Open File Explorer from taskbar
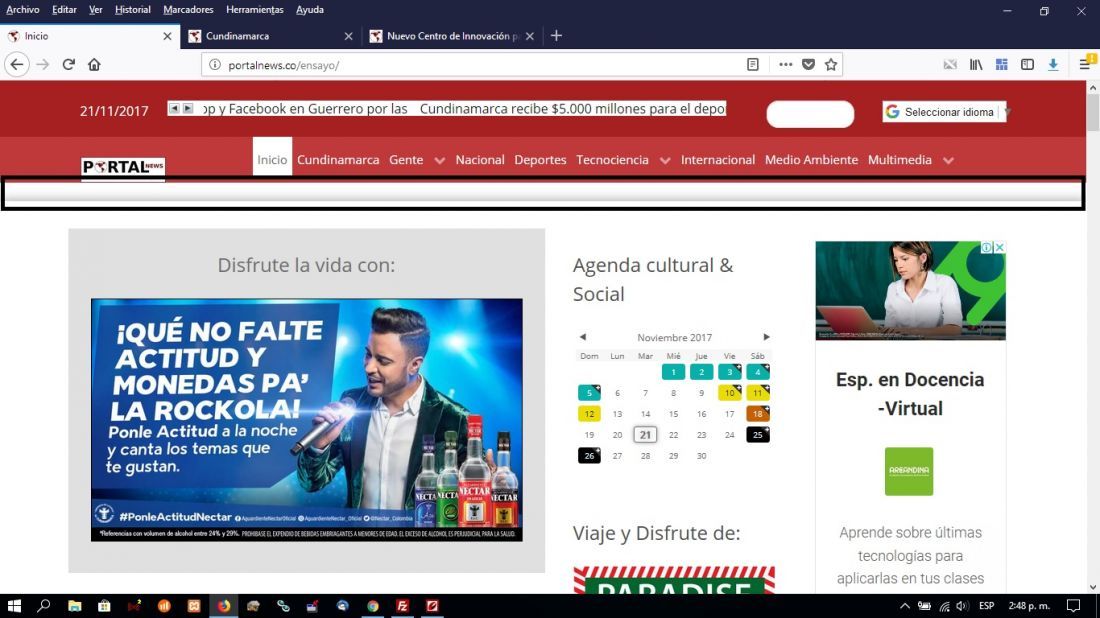 74,606
